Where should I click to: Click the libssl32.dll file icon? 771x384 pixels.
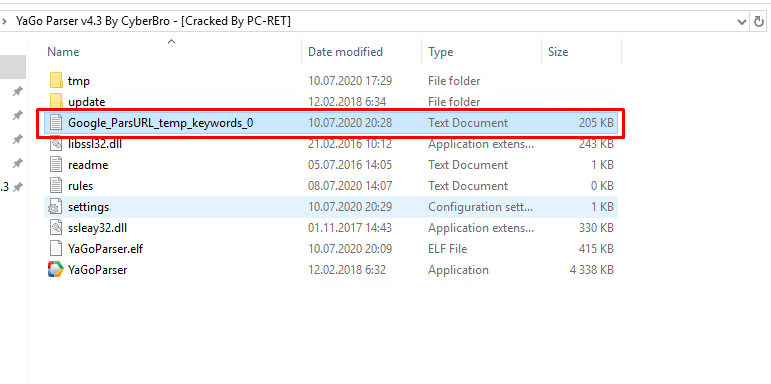pos(56,144)
